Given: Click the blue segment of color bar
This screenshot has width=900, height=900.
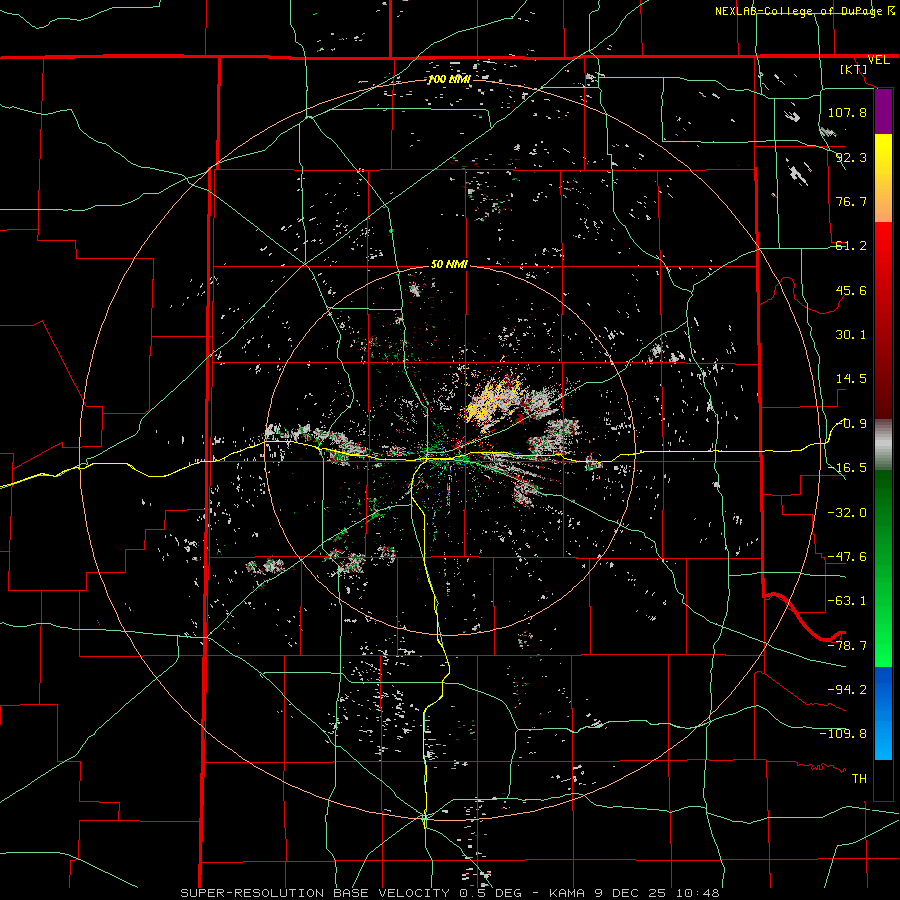Looking at the screenshot, I should 883,713.
